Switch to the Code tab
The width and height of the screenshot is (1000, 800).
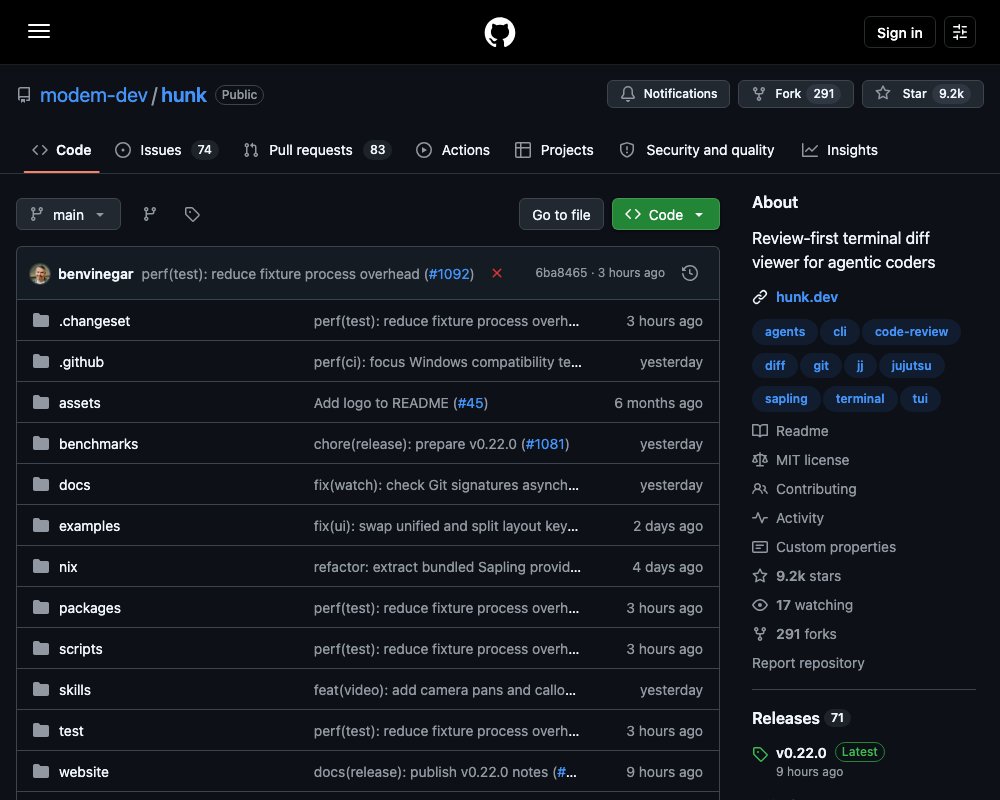(x=61, y=150)
